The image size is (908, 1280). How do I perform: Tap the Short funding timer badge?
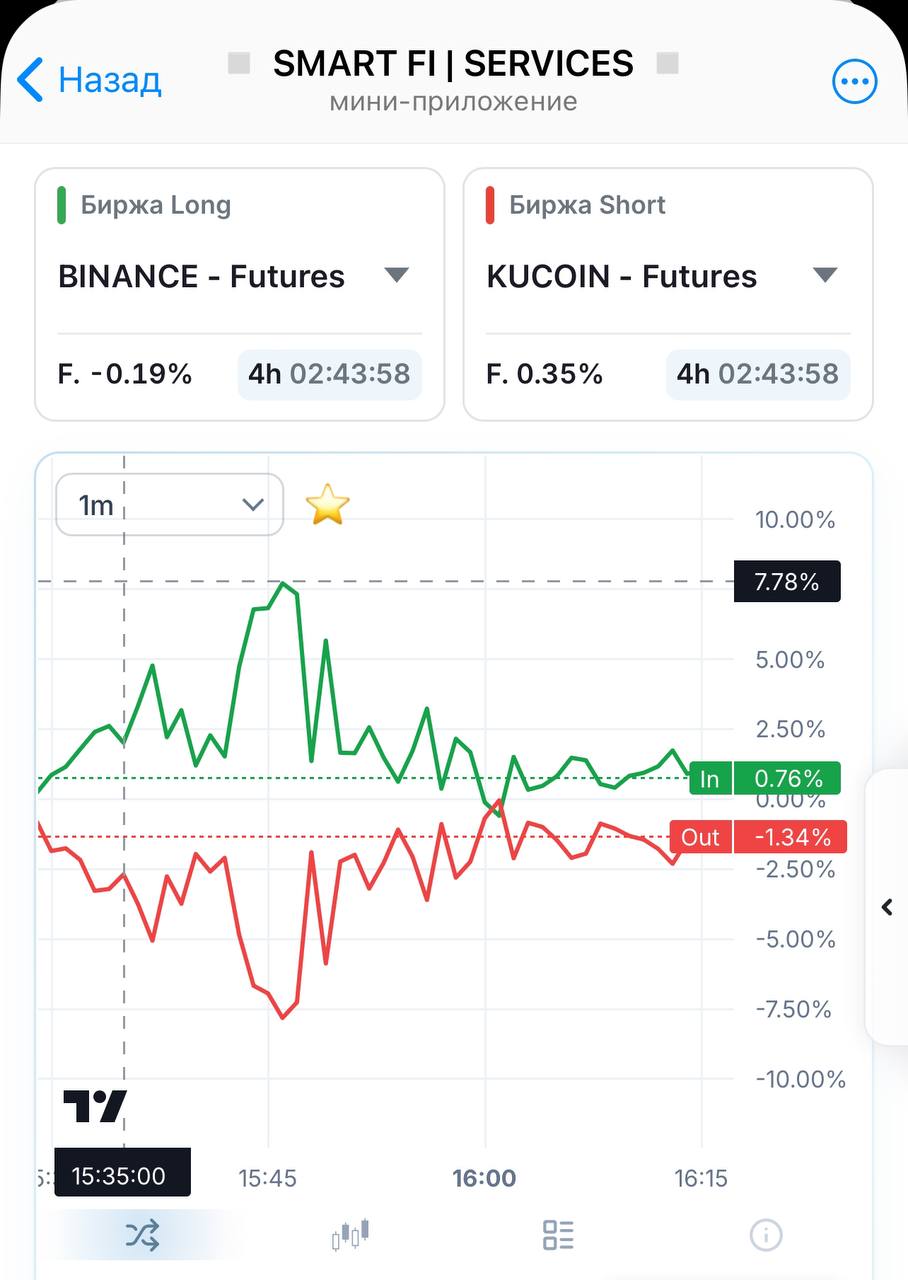758,374
